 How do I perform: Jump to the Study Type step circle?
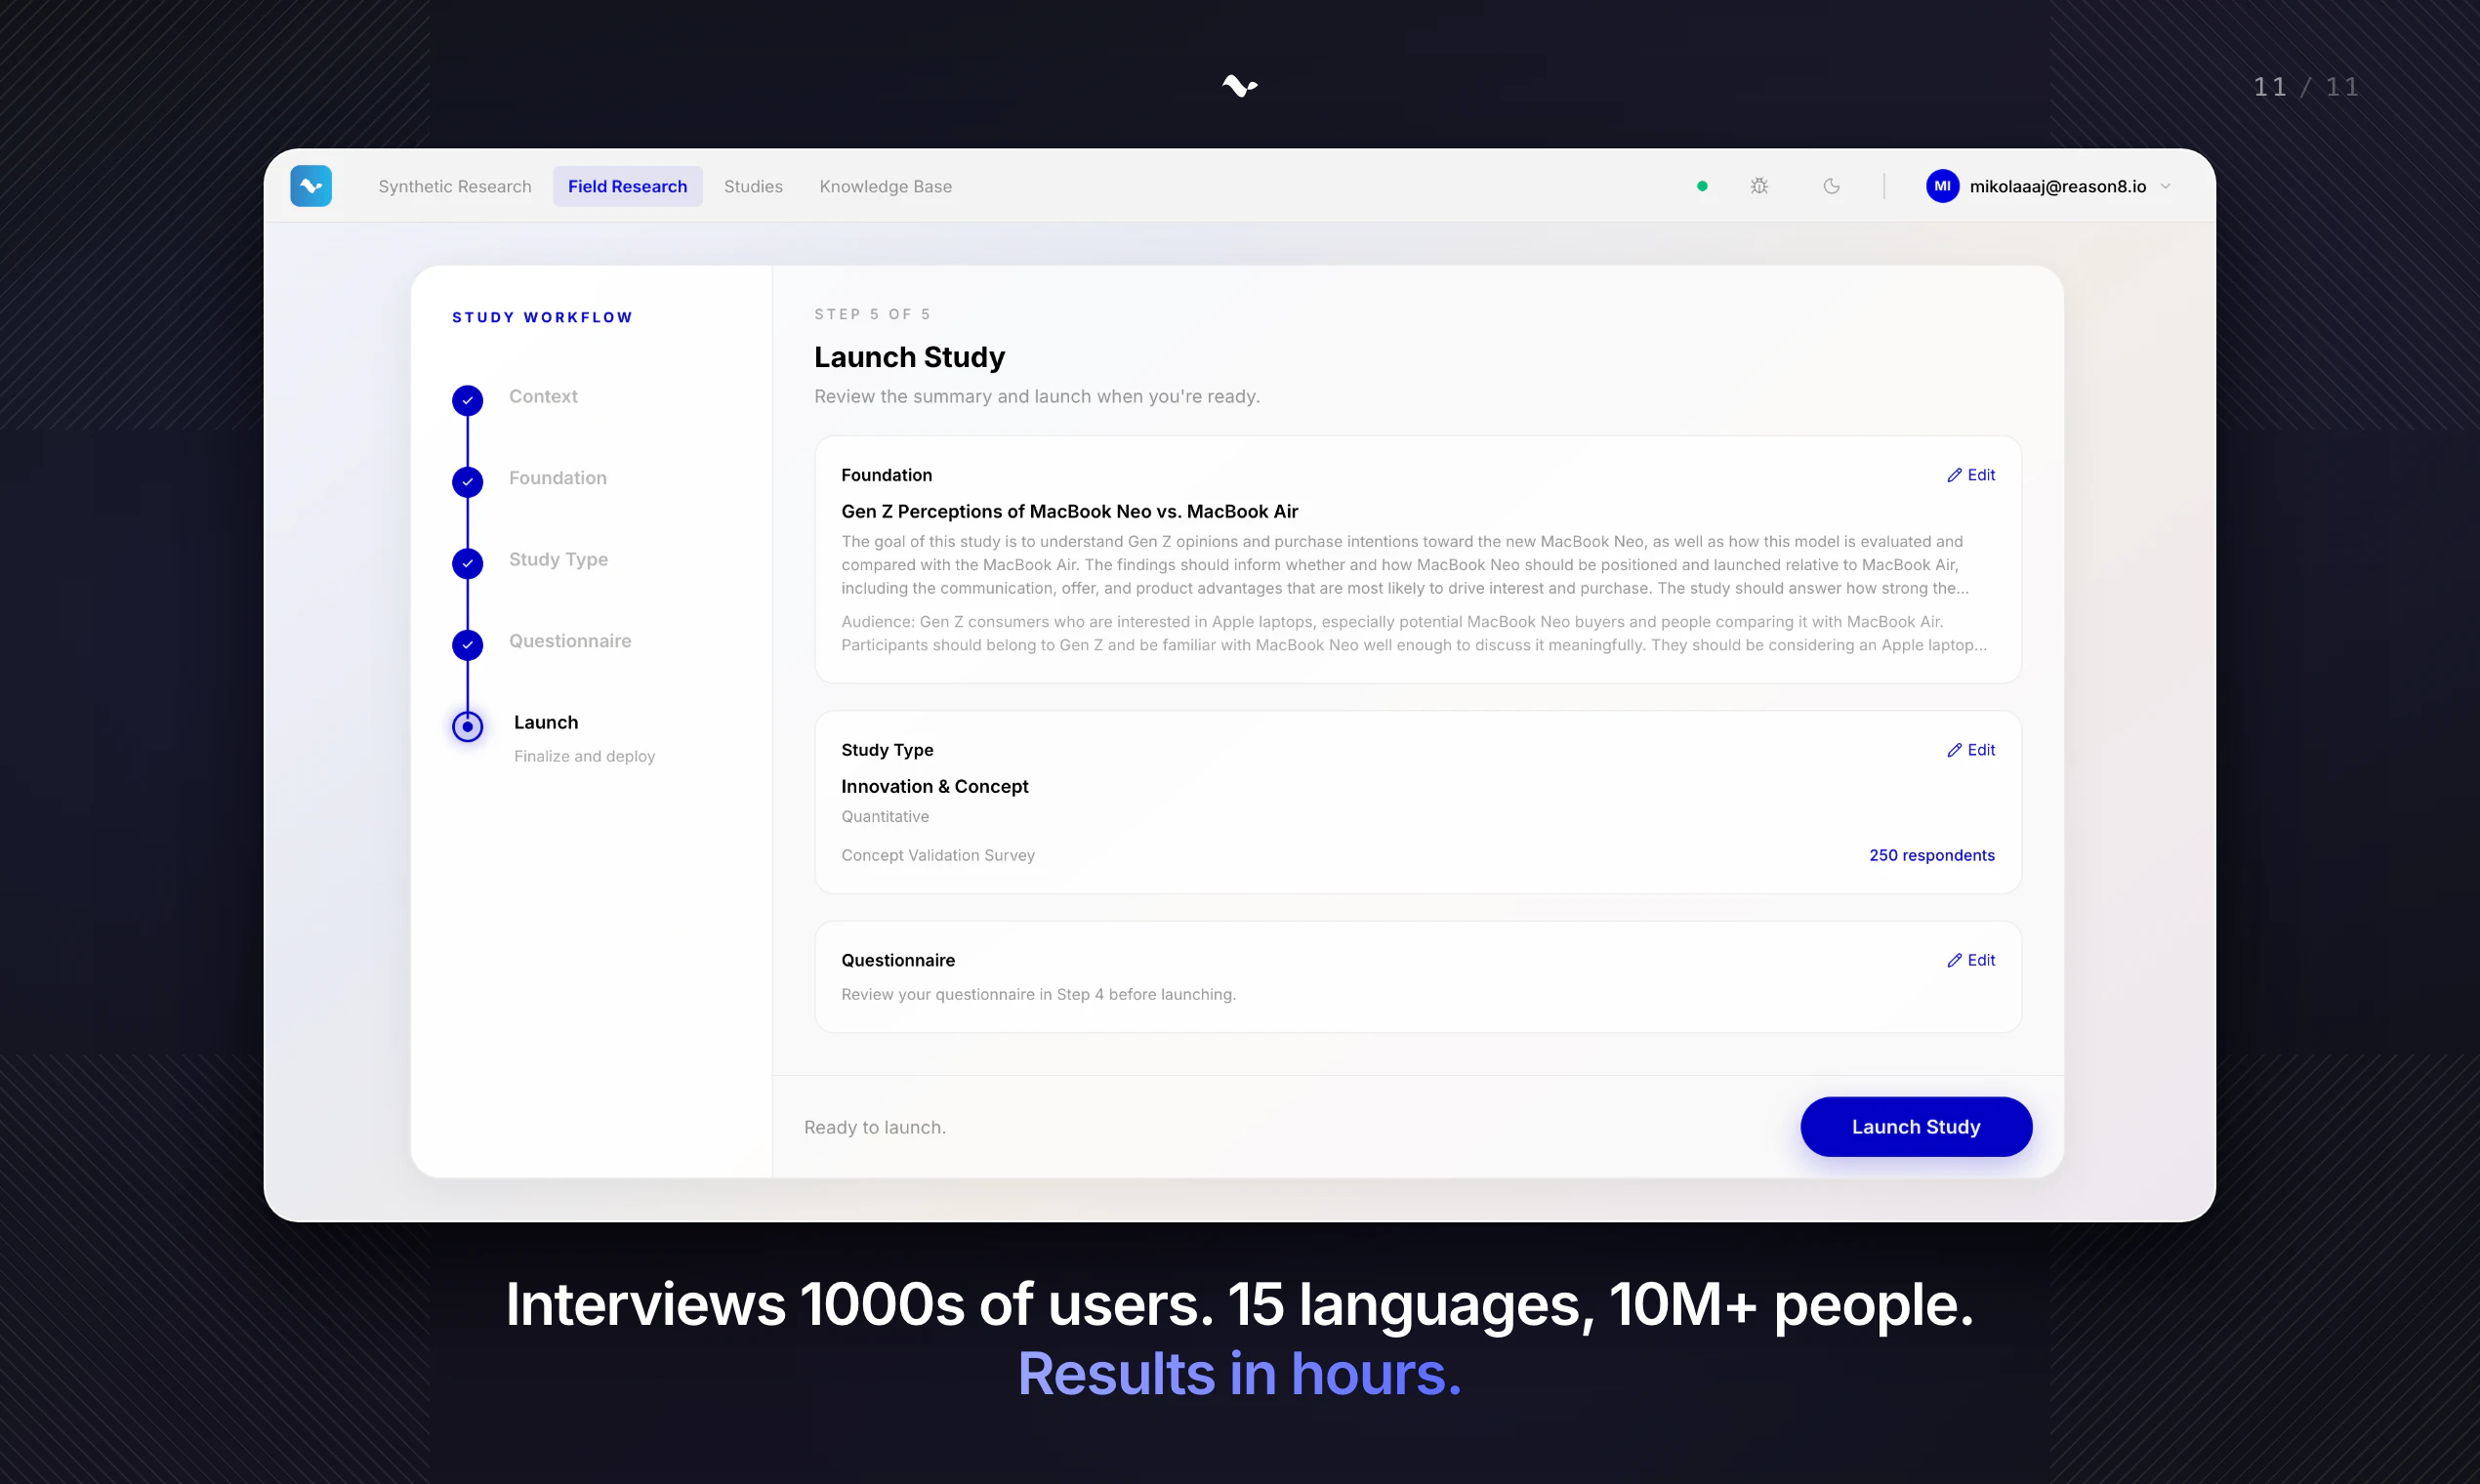467,563
